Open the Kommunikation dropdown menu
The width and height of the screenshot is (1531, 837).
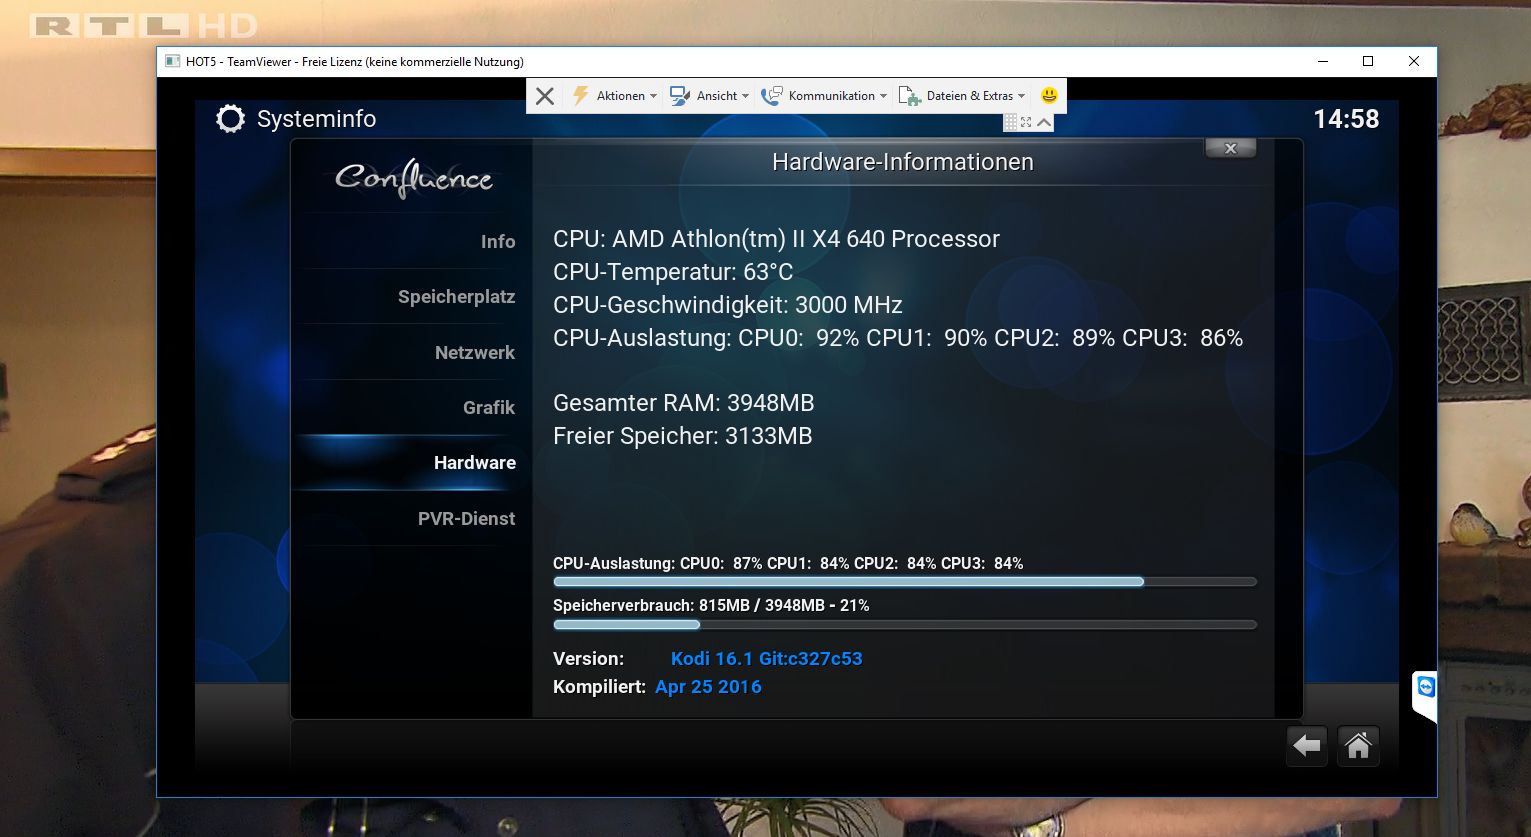(824, 96)
